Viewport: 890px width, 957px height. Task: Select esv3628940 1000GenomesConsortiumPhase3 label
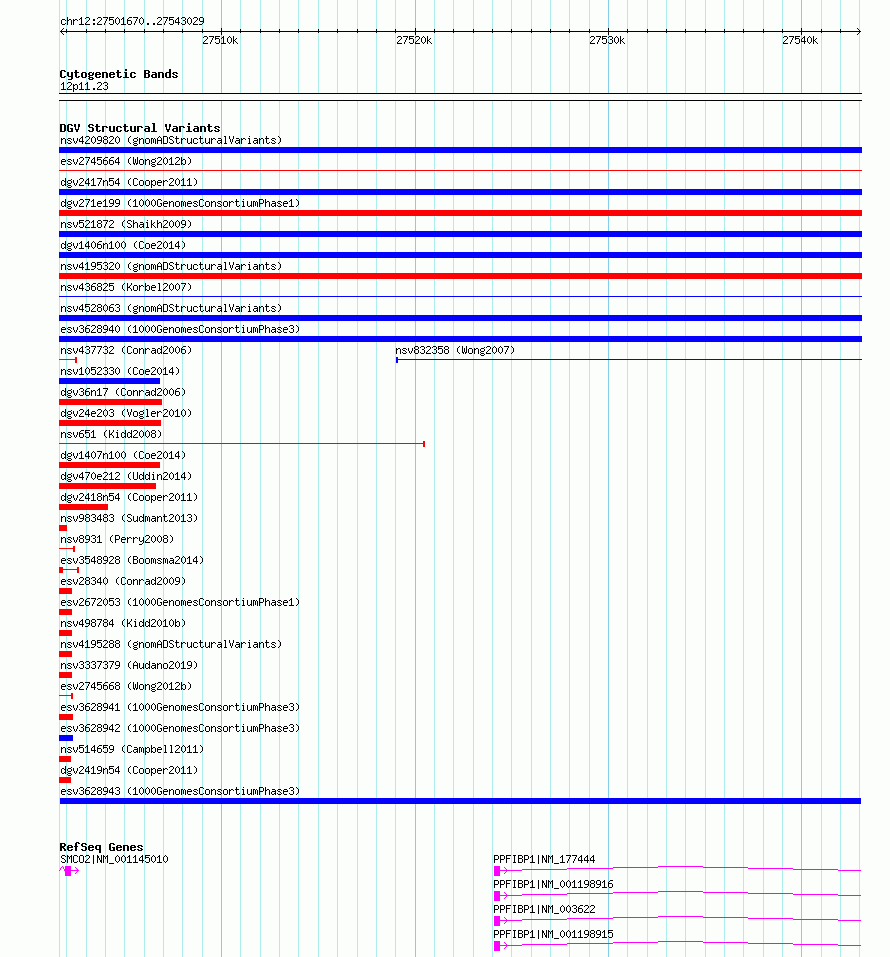click(x=180, y=329)
